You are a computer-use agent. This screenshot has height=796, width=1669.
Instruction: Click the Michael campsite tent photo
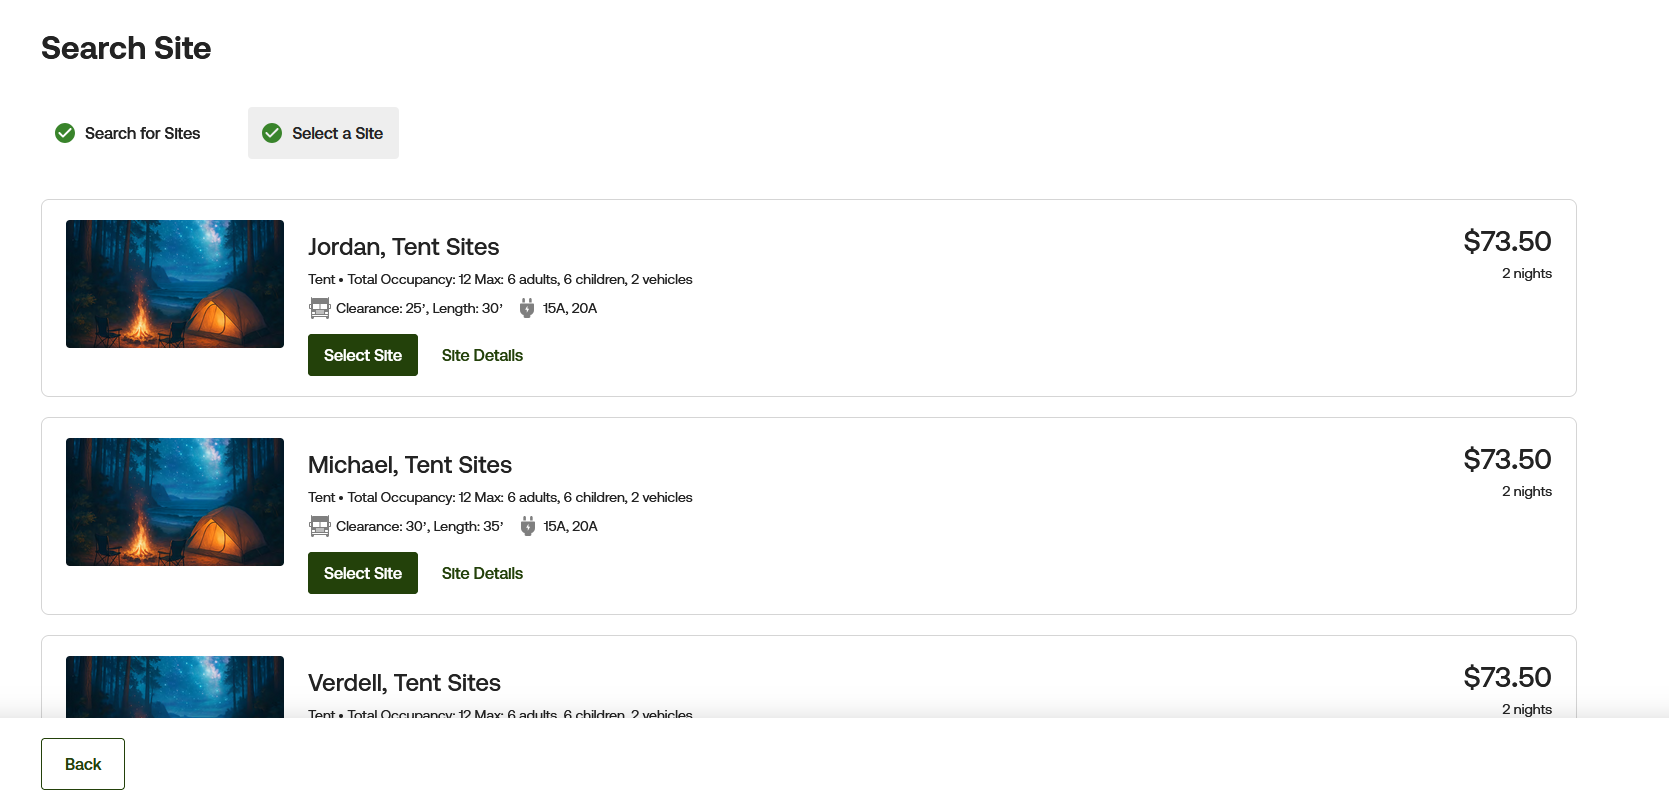[x=175, y=502]
